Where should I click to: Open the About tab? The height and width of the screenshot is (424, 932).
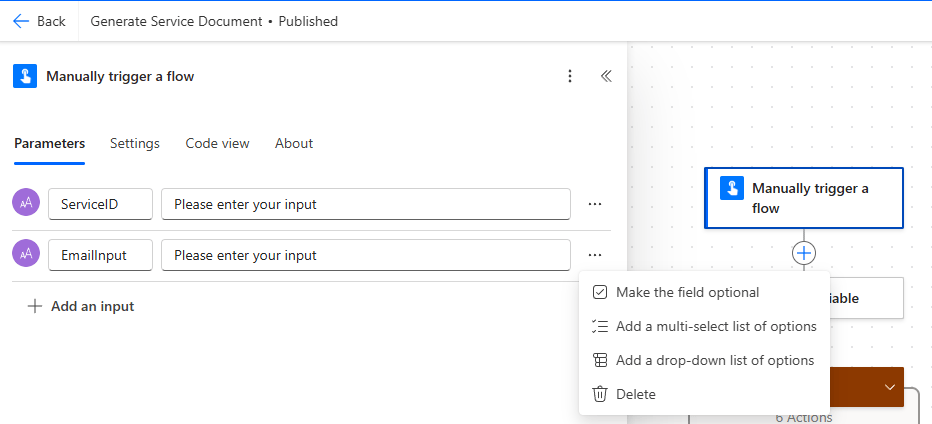coord(294,143)
